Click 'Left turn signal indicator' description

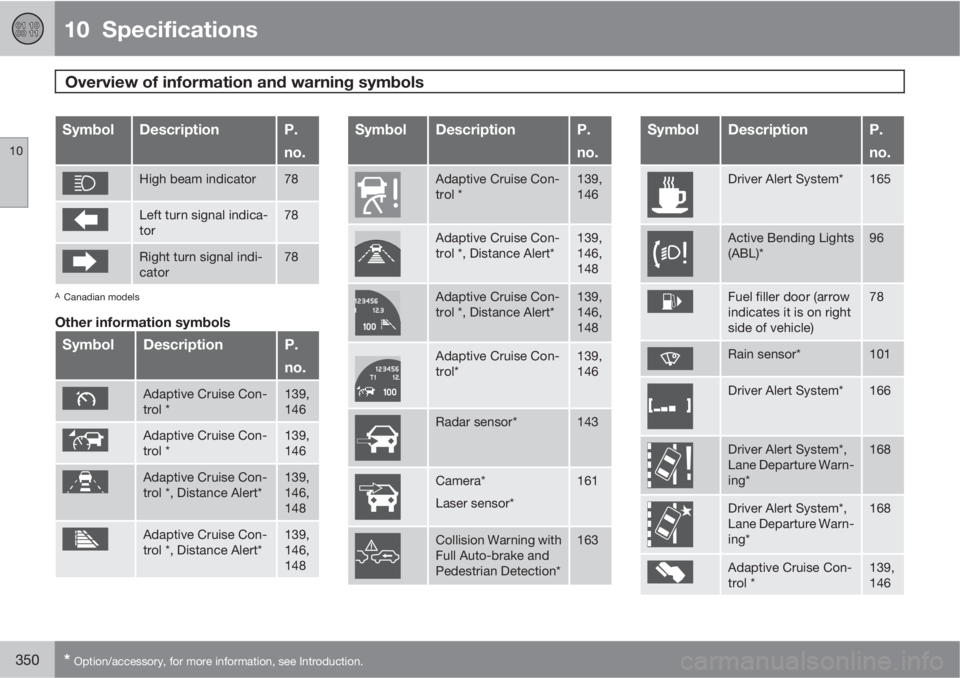[x=203, y=222]
